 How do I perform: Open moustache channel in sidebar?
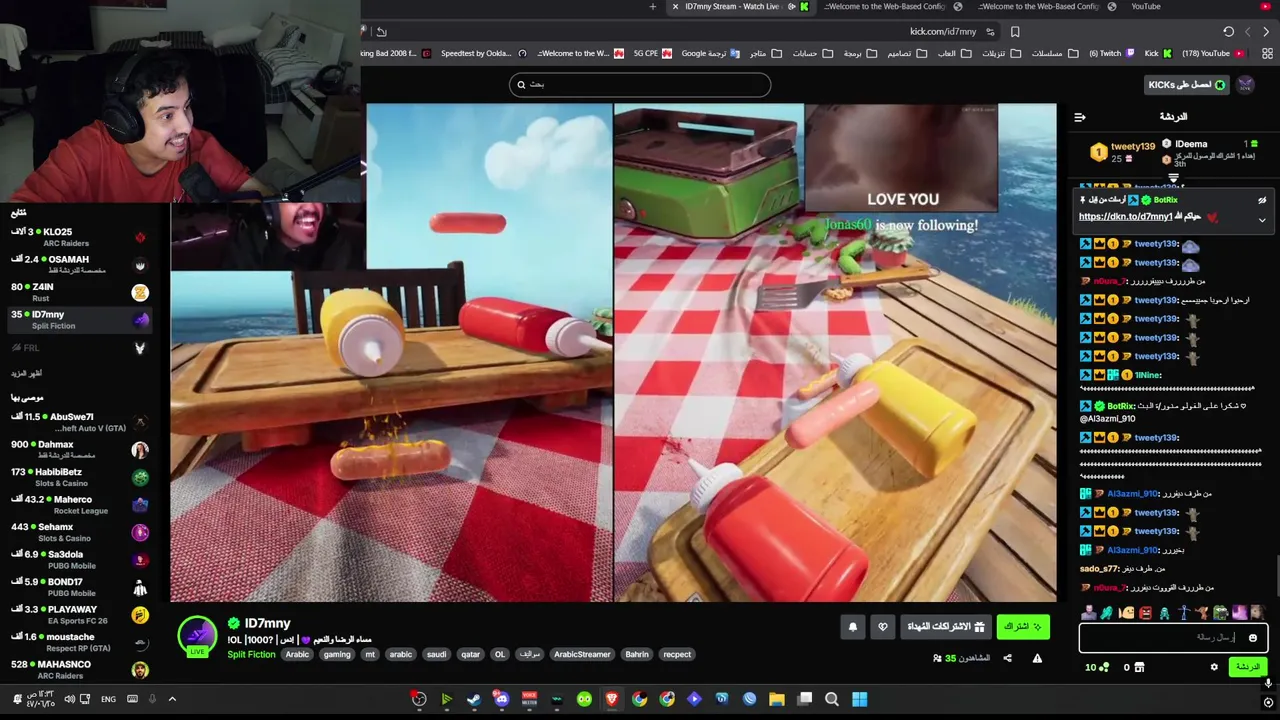(x=78, y=642)
